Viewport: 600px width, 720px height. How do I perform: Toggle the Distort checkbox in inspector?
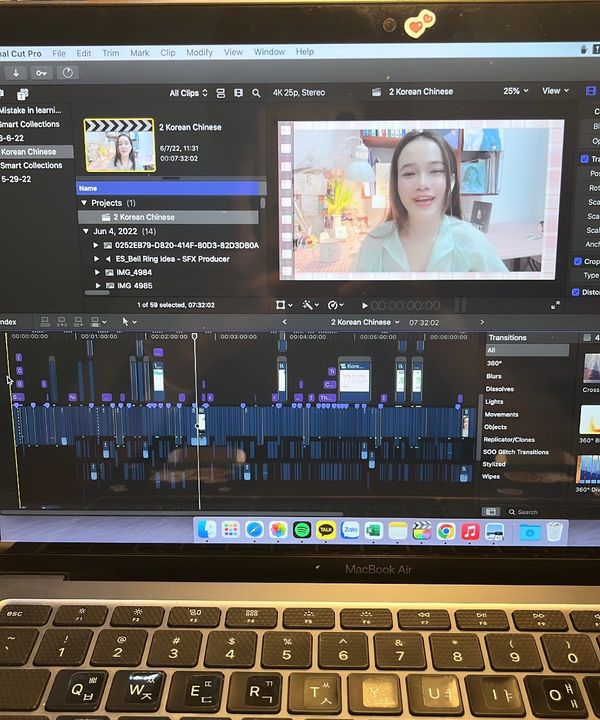(576, 292)
